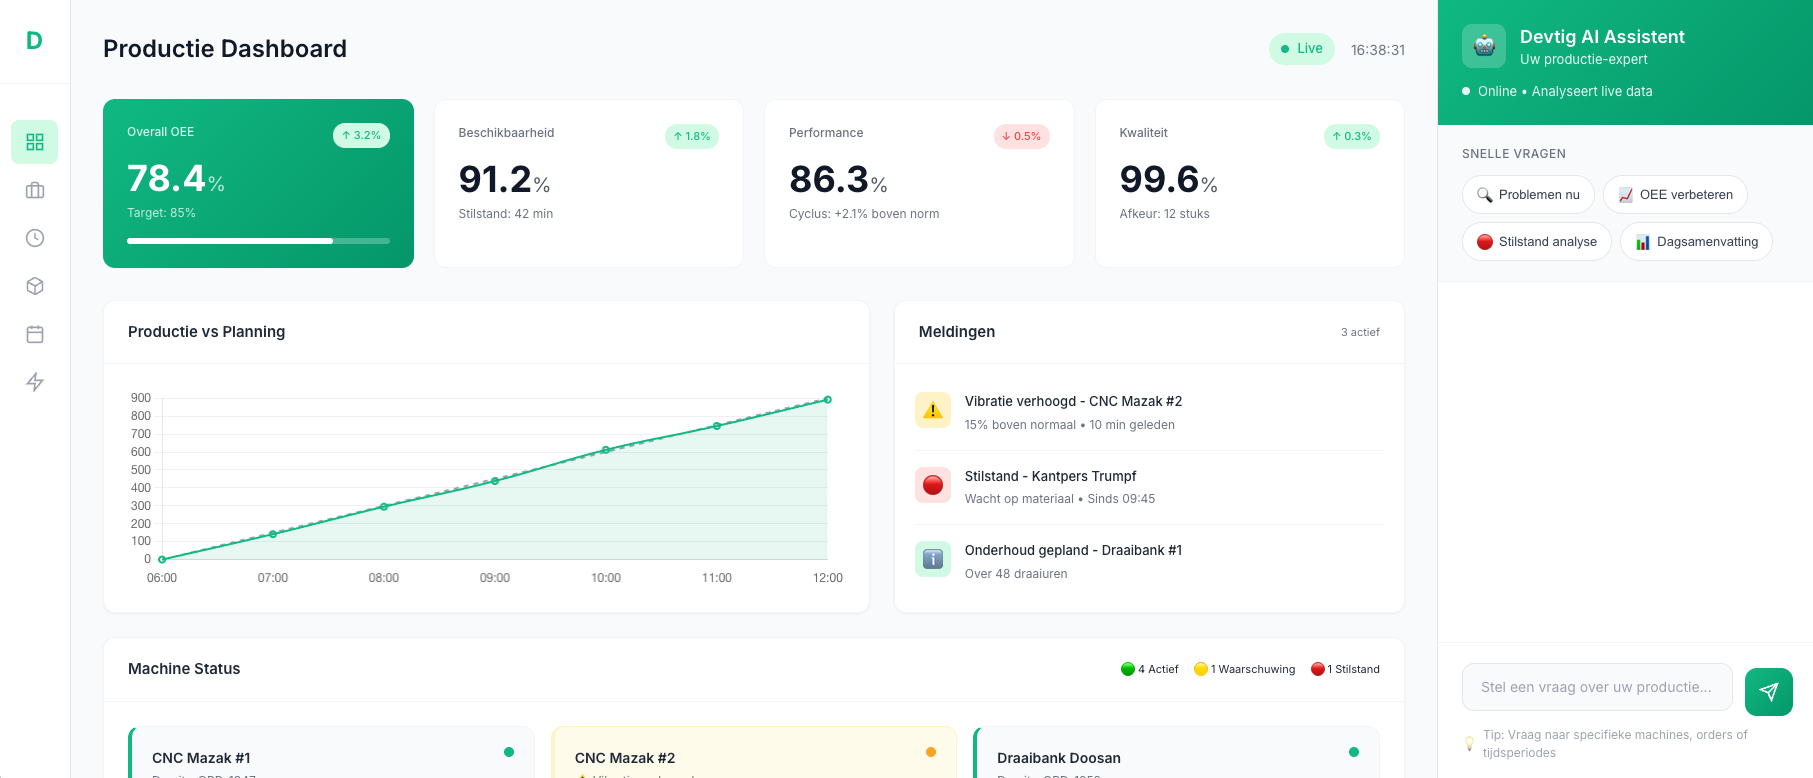Viewport: 1813px width, 778px height.
Task: Choose the 'Dagsamenvatting' quick question
Action: click(x=1695, y=242)
